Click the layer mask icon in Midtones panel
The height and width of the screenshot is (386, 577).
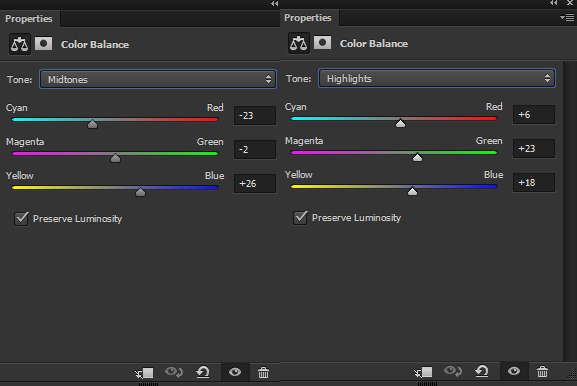point(43,44)
